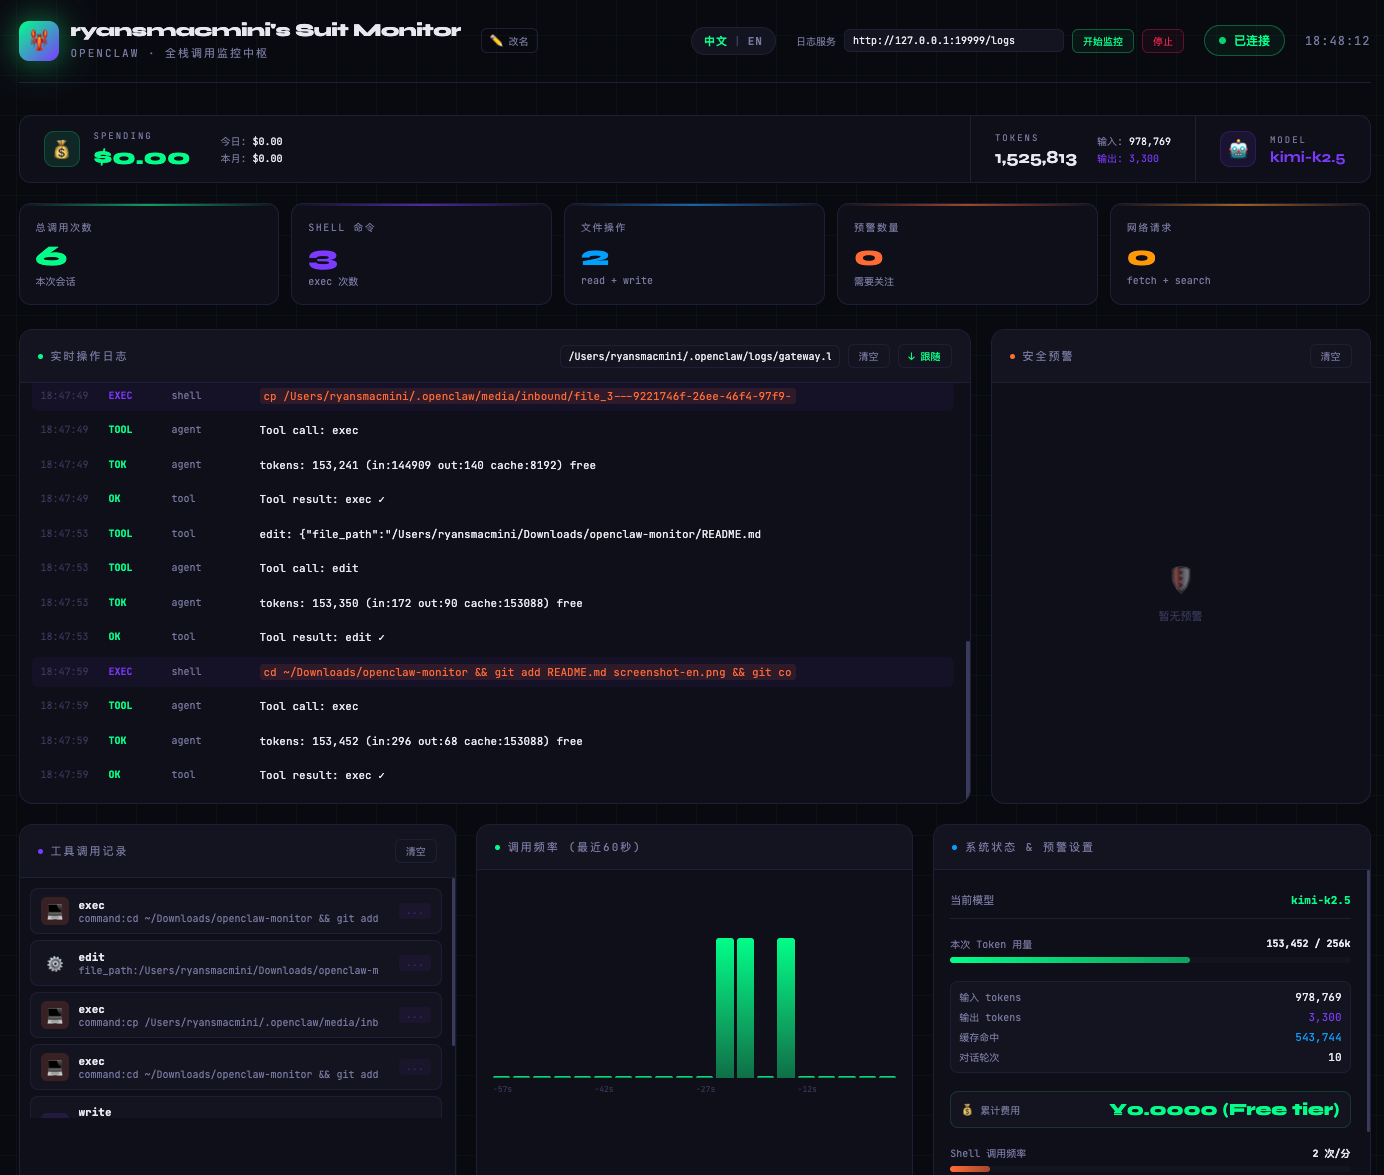This screenshot has width=1384, height=1175.
Task: Click the realtime log panel scrollbar
Action: tap(967, 720)
